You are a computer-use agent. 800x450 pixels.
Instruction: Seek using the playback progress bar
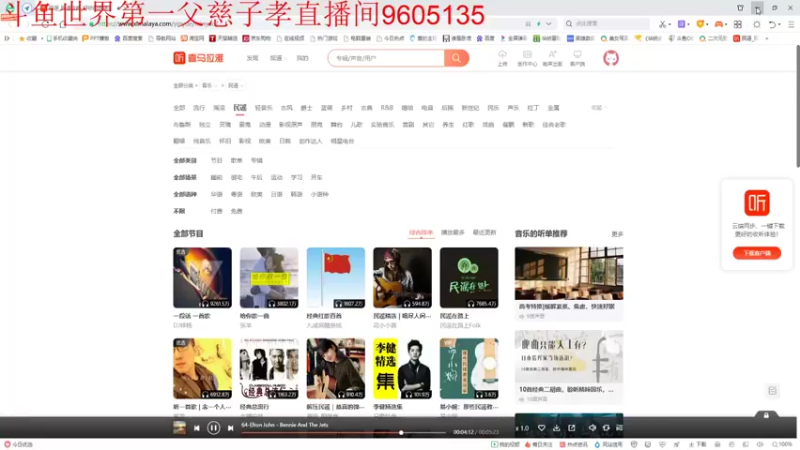point(343,433)
